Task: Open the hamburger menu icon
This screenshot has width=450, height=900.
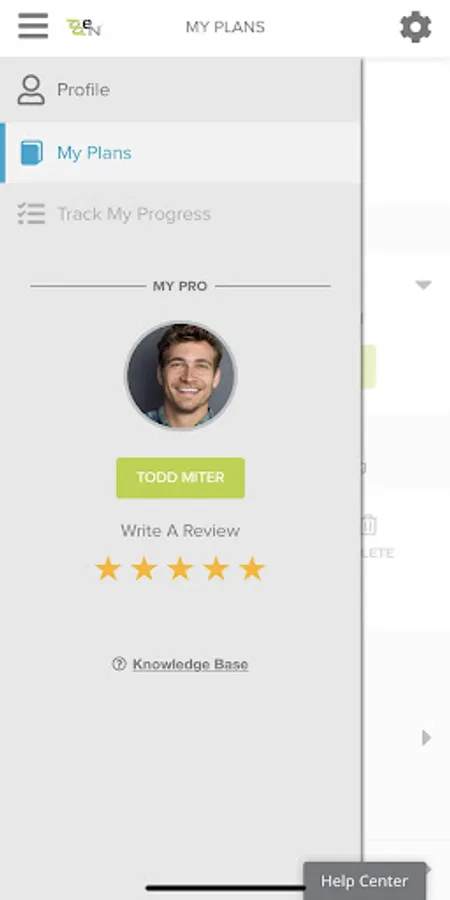Action: 33,26
